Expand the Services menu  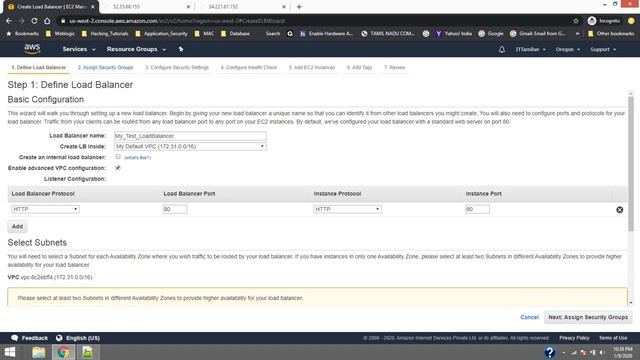pos(79,49)
